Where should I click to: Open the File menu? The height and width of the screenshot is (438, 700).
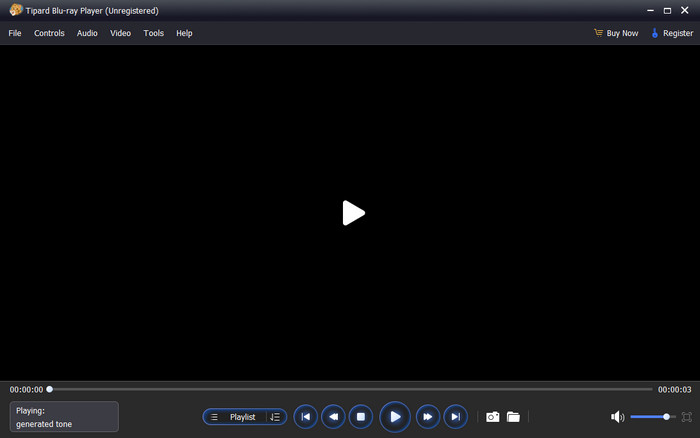point(15,33)
